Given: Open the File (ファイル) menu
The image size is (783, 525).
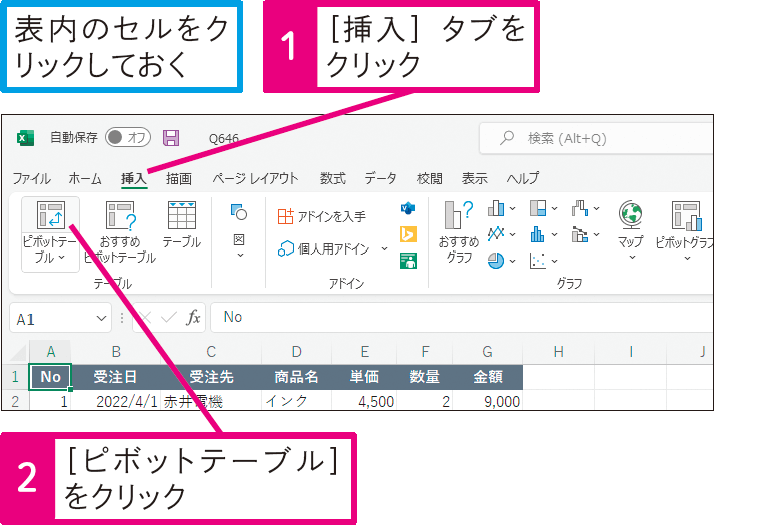Looking at the screenshot, I should click(x=32, y=178).
